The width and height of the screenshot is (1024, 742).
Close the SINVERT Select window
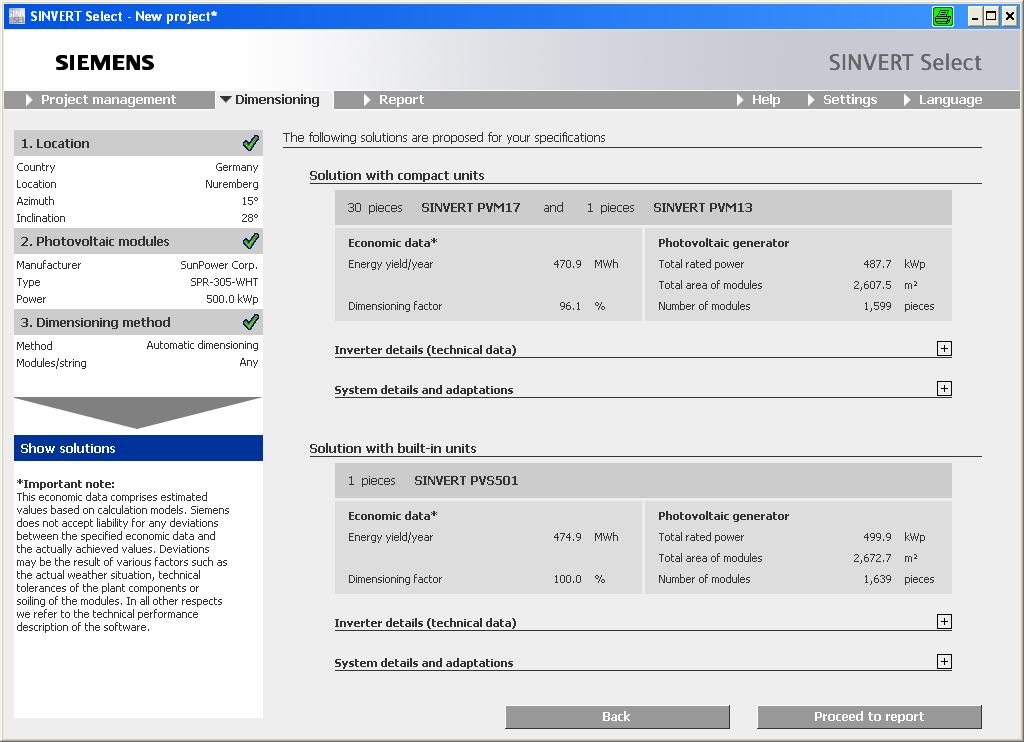point(1009,16)
